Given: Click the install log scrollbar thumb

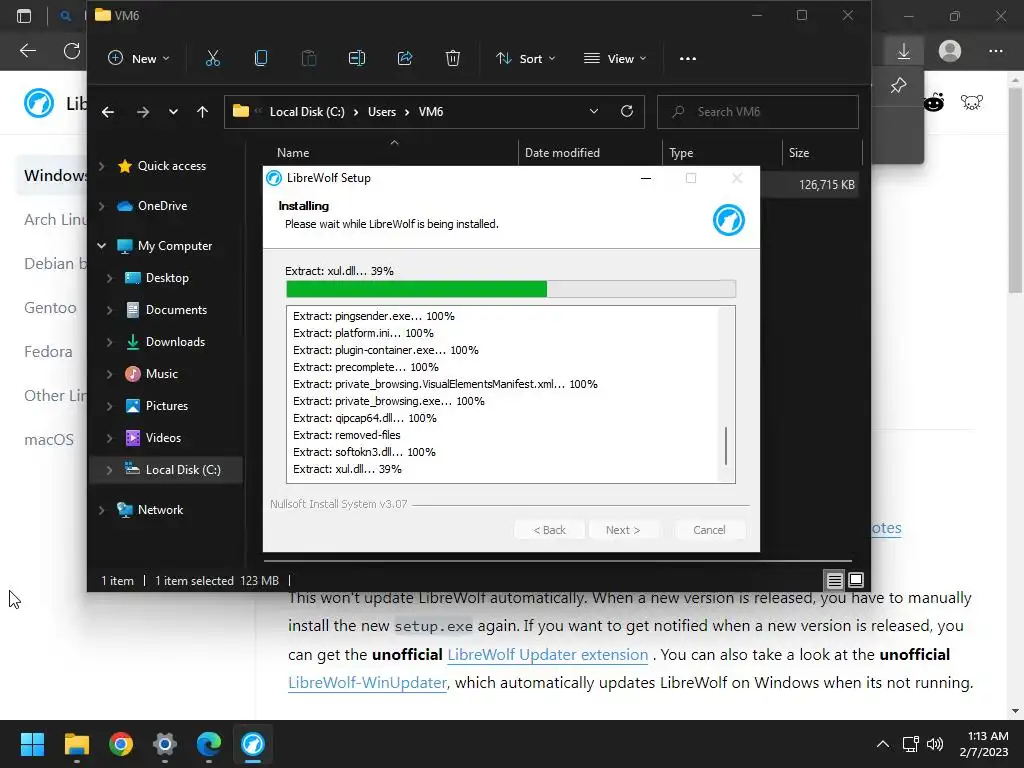Looking at the screenshot, I should click(726, 445).
